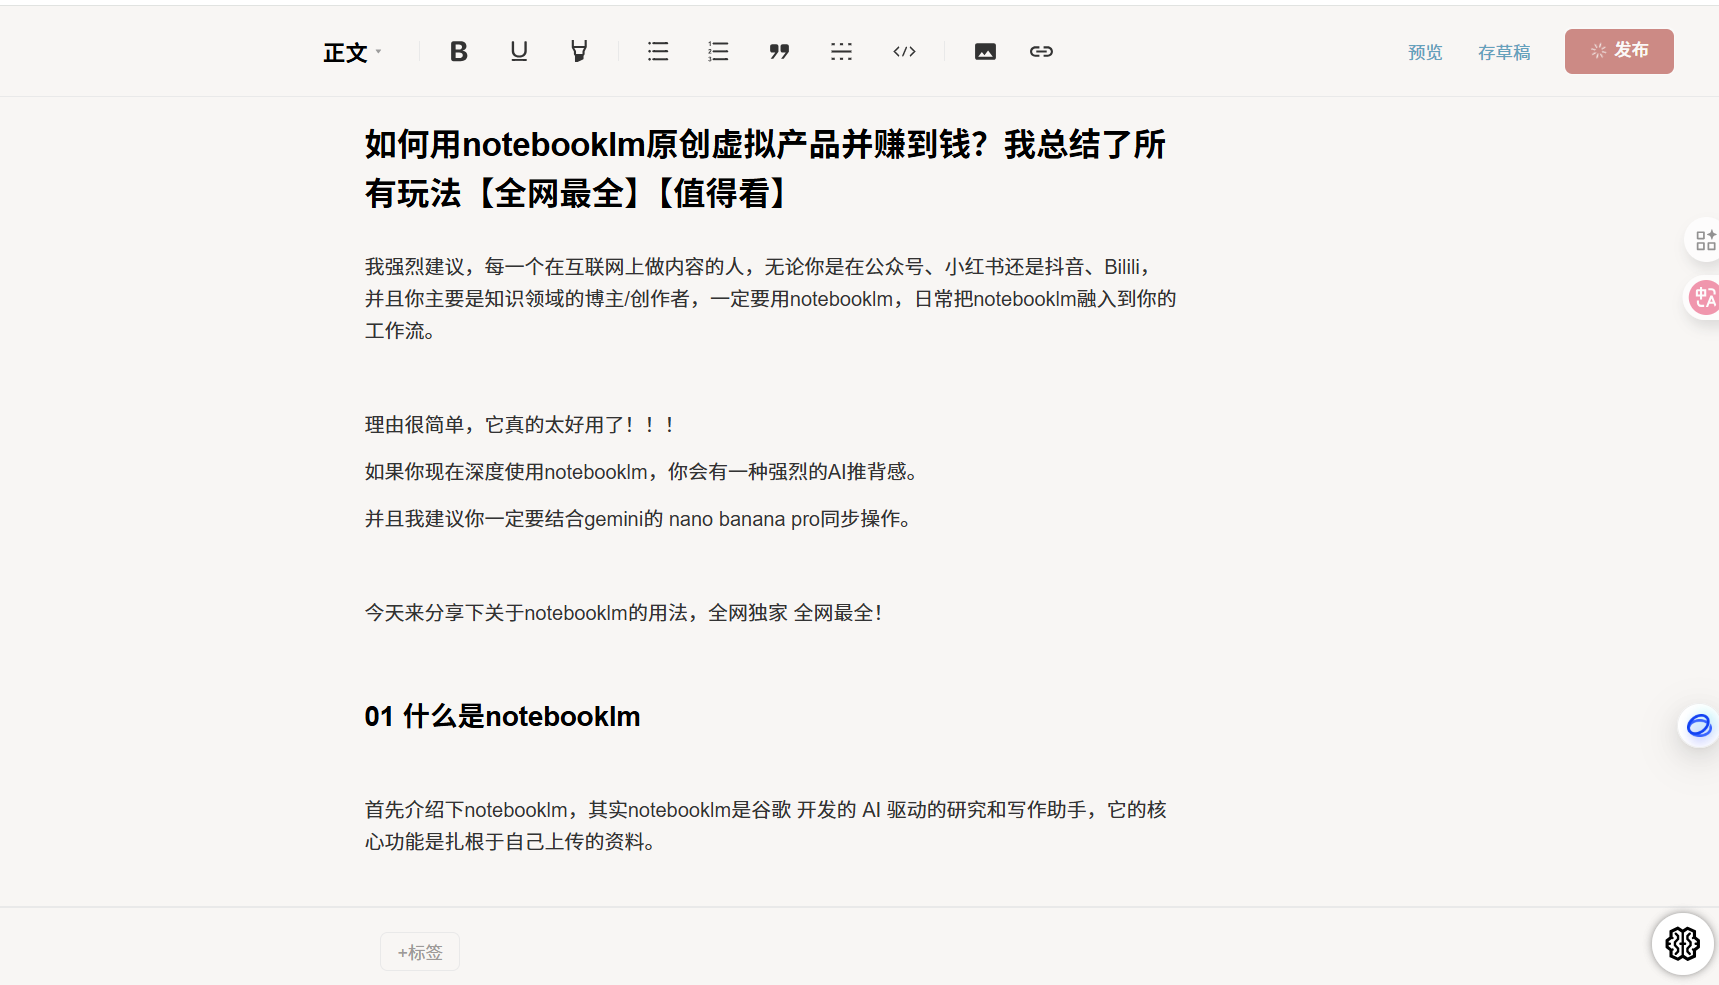Toggle bold formatting in the toolbar
Screen dimensions: 1719x985
coord(459,52)
